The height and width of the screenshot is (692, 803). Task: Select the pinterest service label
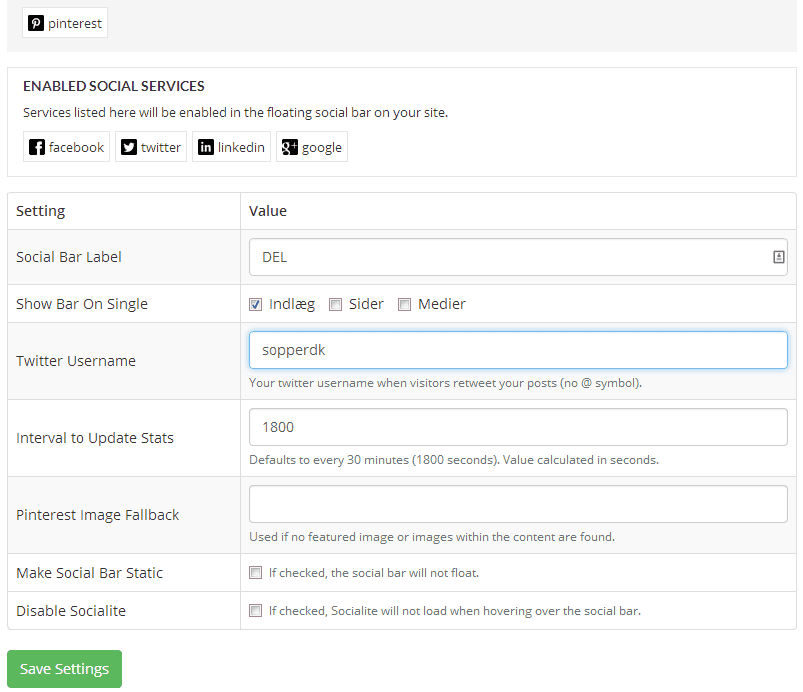(75, 24)
